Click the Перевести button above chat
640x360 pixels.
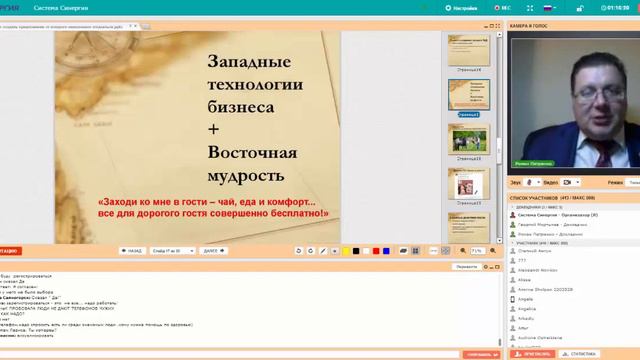click(466, 267)
